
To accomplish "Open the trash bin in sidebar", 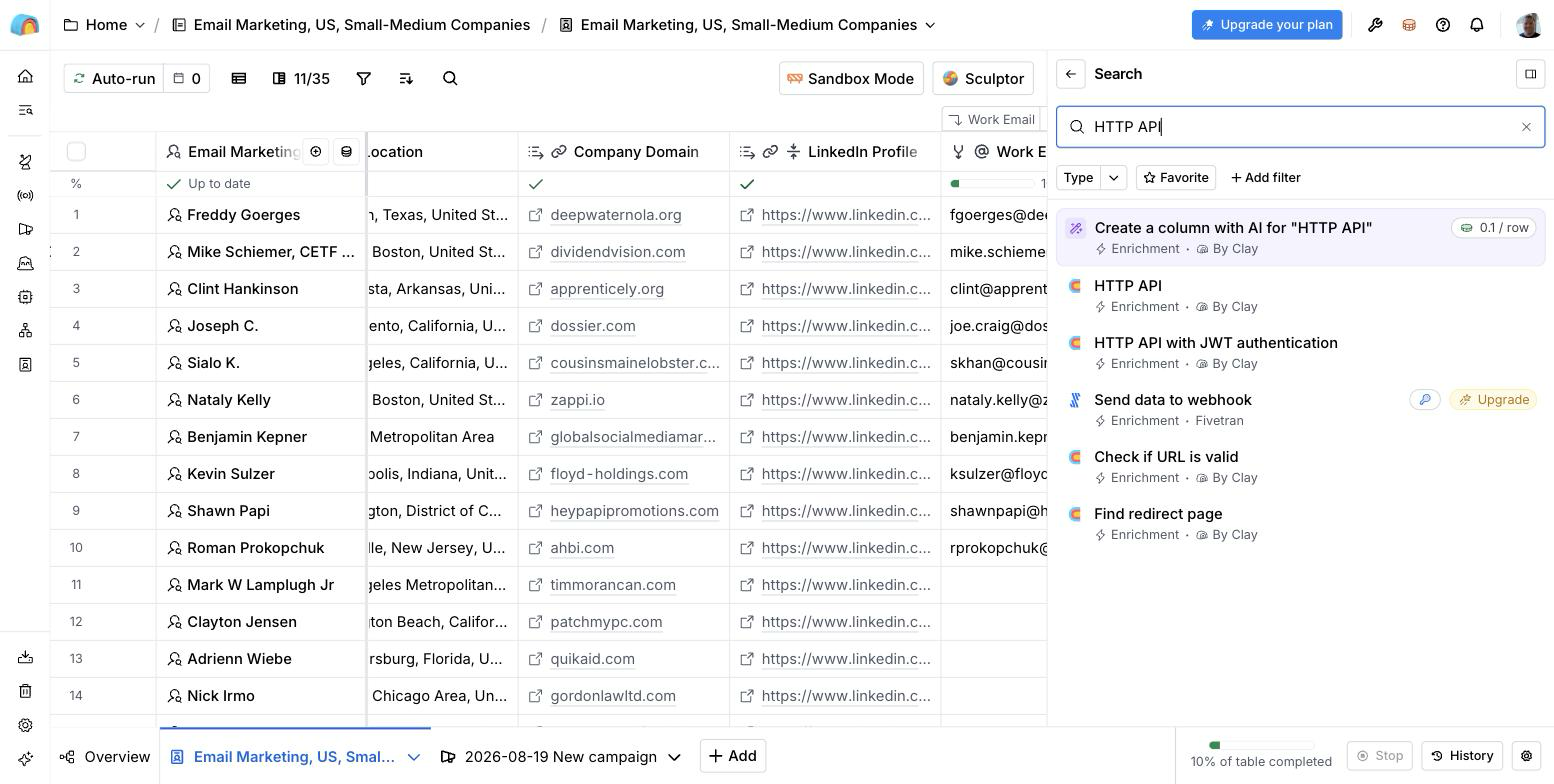I will tap(26, 691).
